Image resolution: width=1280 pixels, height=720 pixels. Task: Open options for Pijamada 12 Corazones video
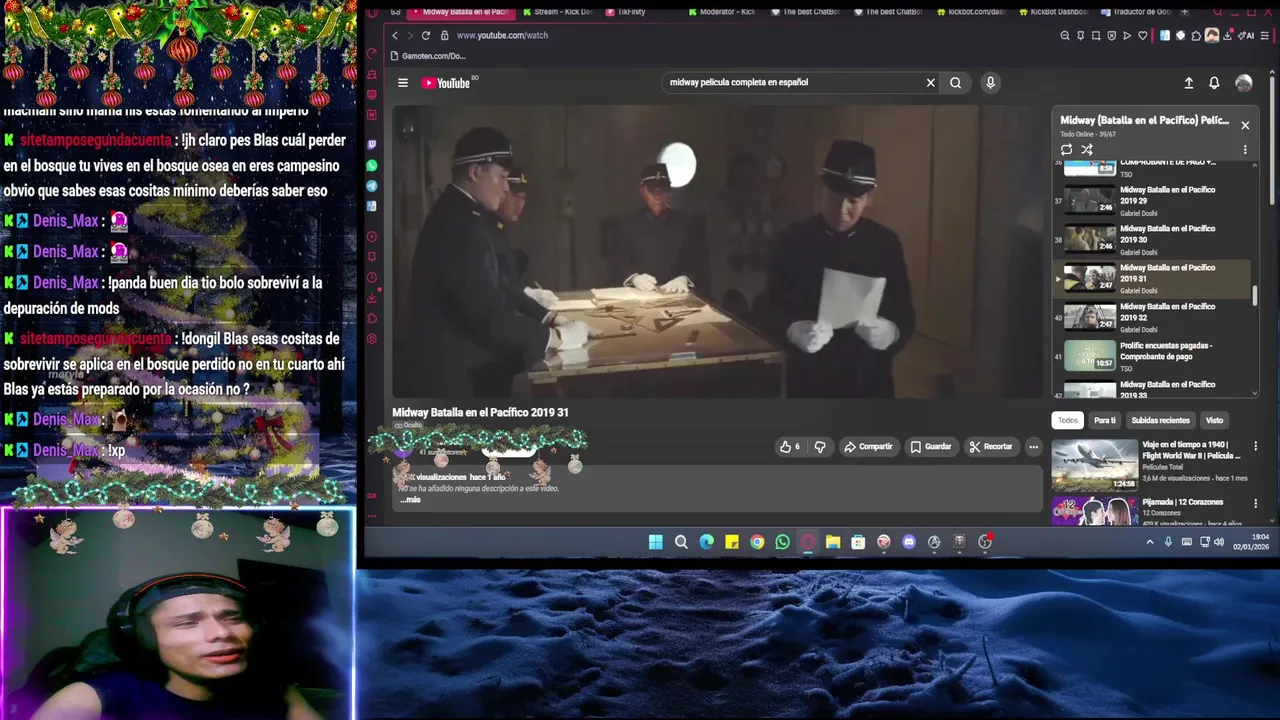tap(1256, 503)
